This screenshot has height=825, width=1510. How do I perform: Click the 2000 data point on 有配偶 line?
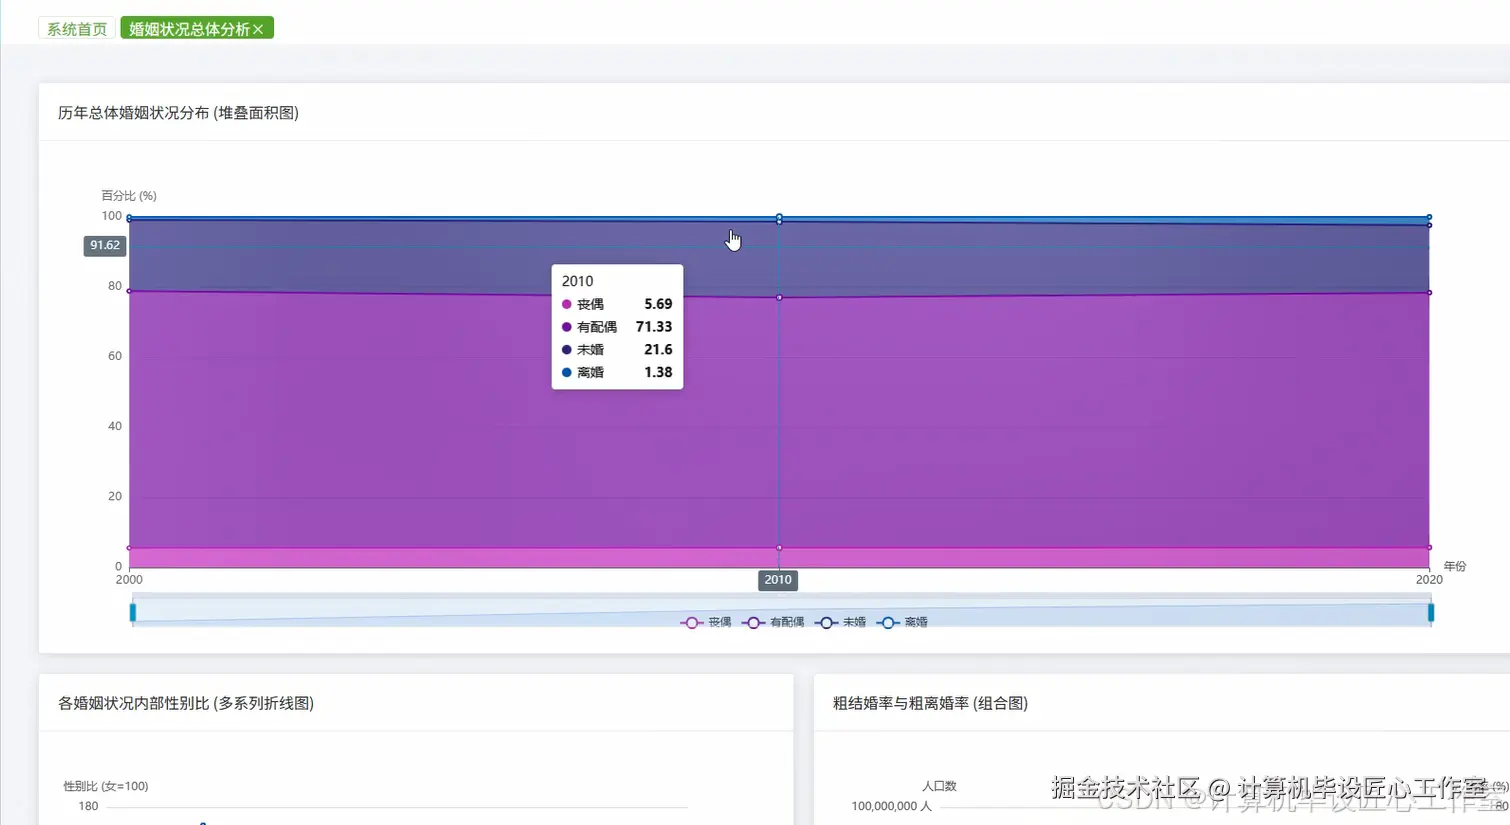(x=129, y=291)
